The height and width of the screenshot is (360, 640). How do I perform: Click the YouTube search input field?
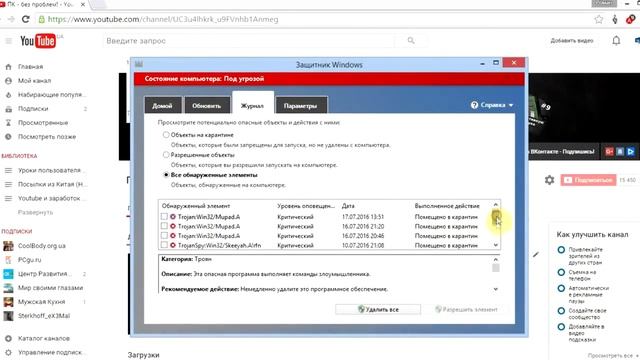coord(249,41)
